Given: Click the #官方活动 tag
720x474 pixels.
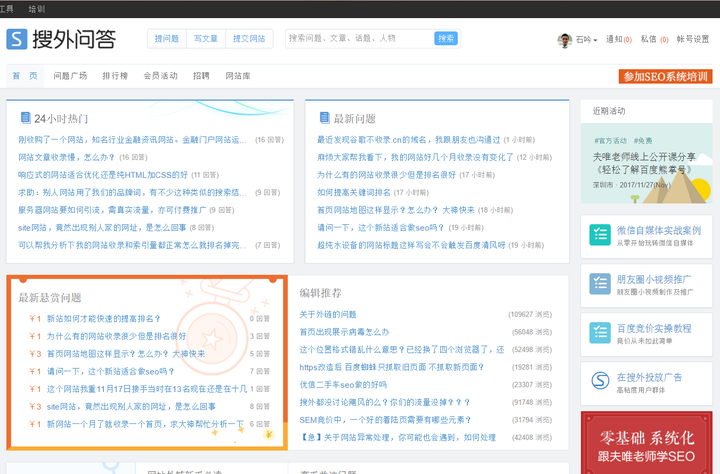Looking at the screenshot, I should pos(610,141).
